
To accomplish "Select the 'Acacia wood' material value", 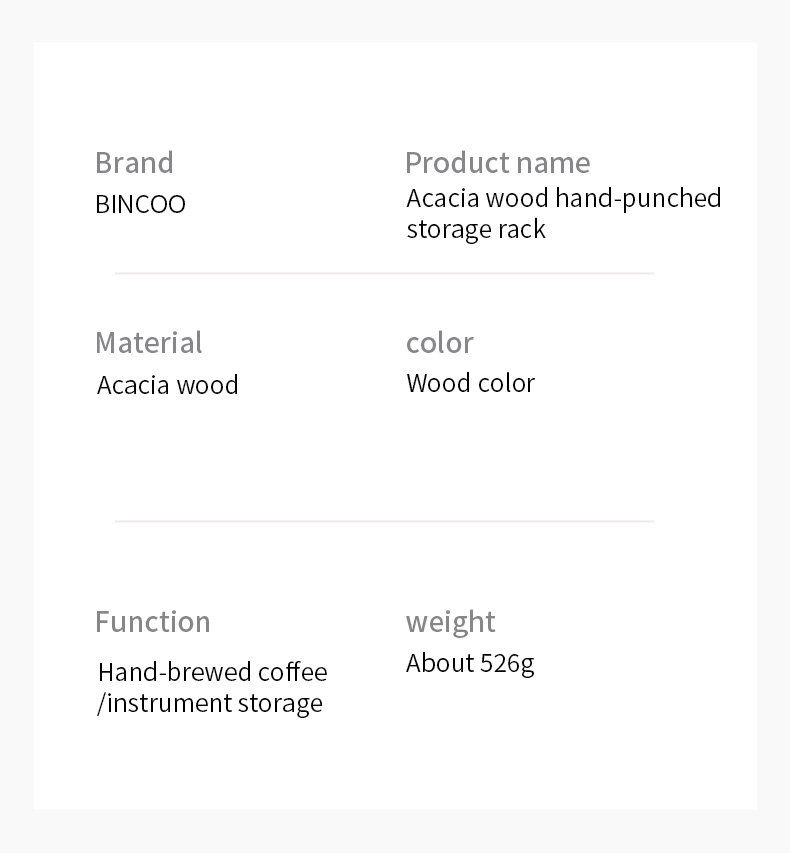I will click(x=168, y=385).
